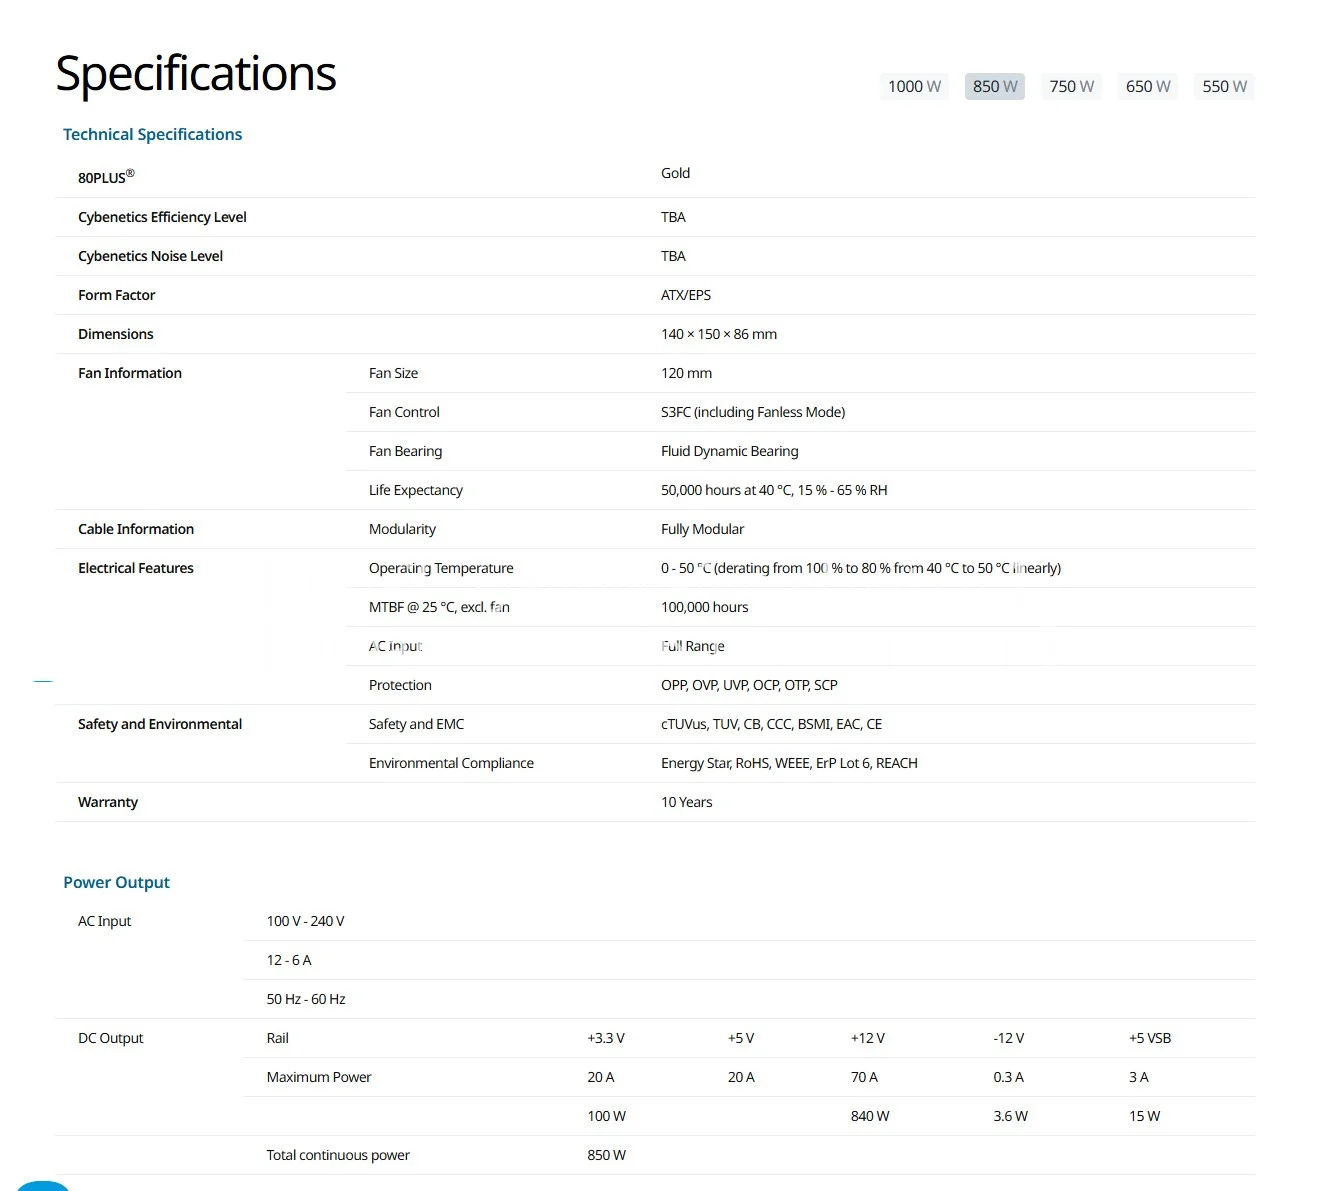Click the Power Output section heading
This screenshot has width=1324, height=1191.
pyautogui.click(x=116, y=882)
